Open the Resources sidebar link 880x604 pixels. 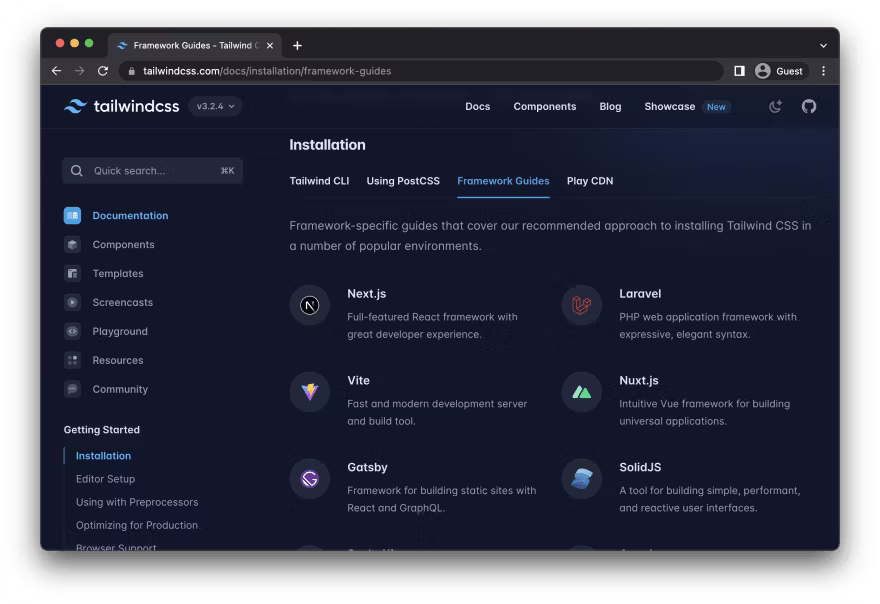pyautogui.click(x=118, y=360)
